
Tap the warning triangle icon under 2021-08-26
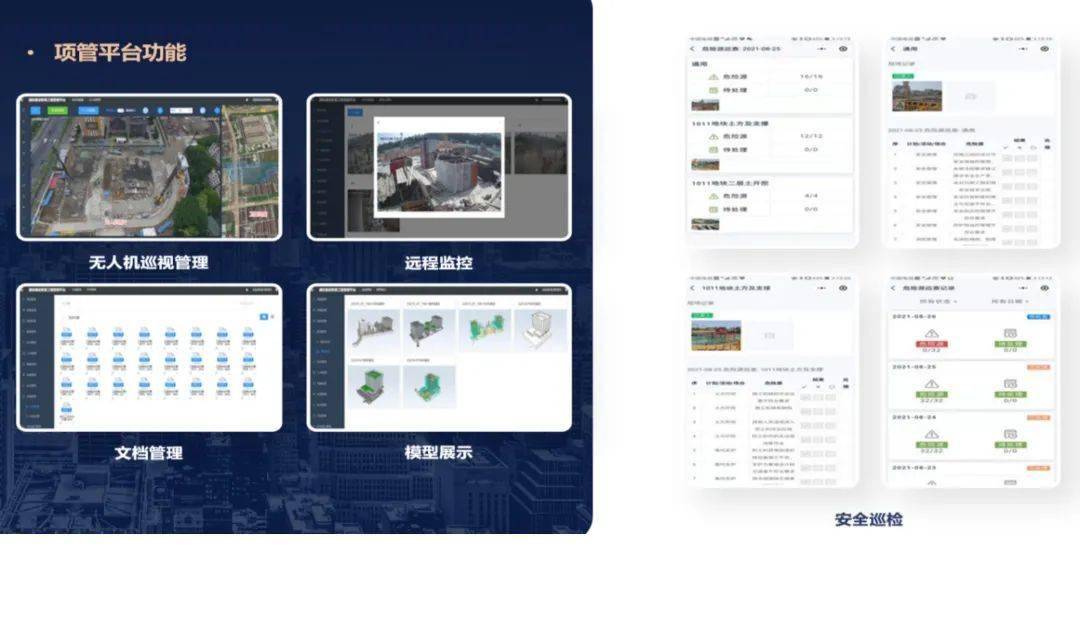[931, 333]
